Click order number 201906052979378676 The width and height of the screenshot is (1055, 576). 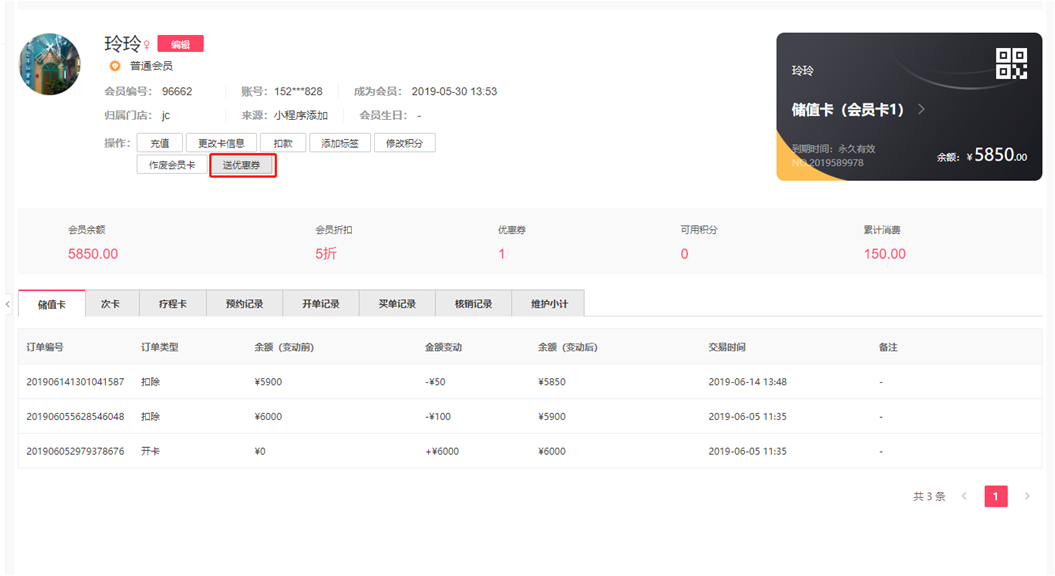point(75,452)
